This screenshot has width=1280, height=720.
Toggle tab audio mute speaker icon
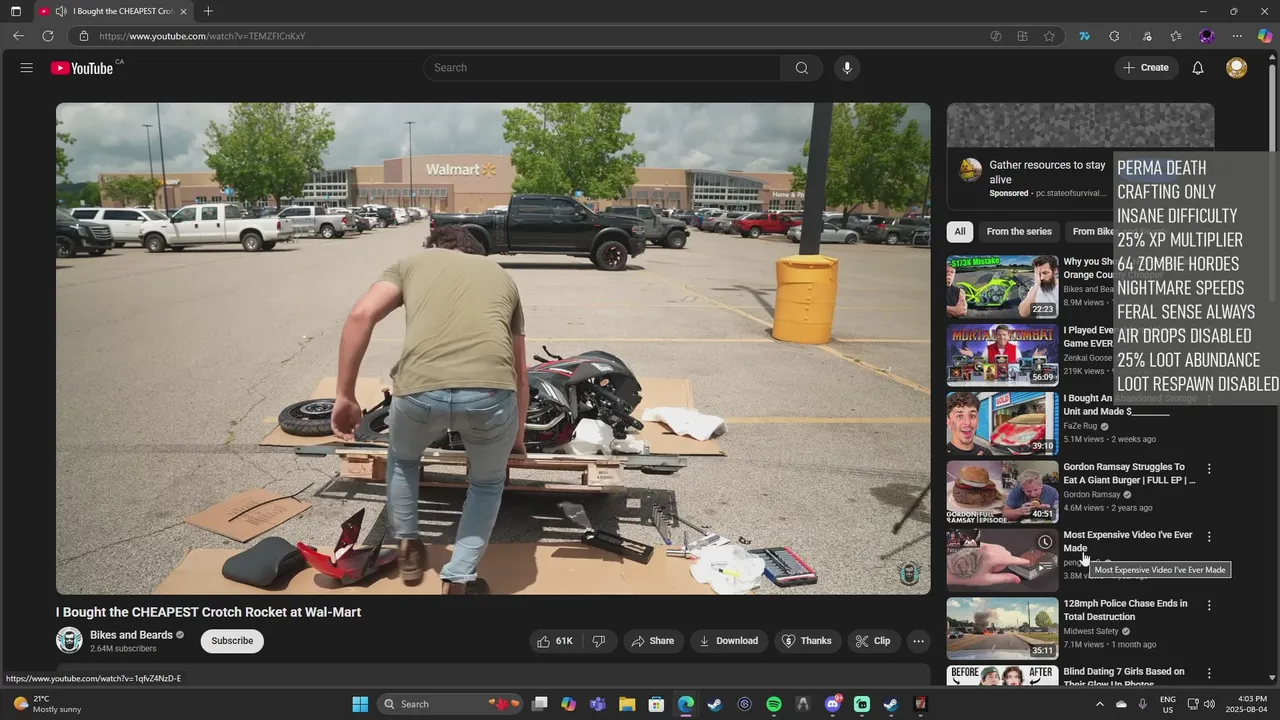pos(61,11)
